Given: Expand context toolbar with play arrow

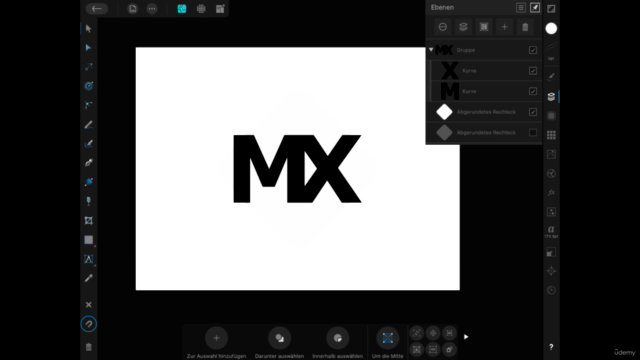Looking at the screenshot, I should click(466, 337).
